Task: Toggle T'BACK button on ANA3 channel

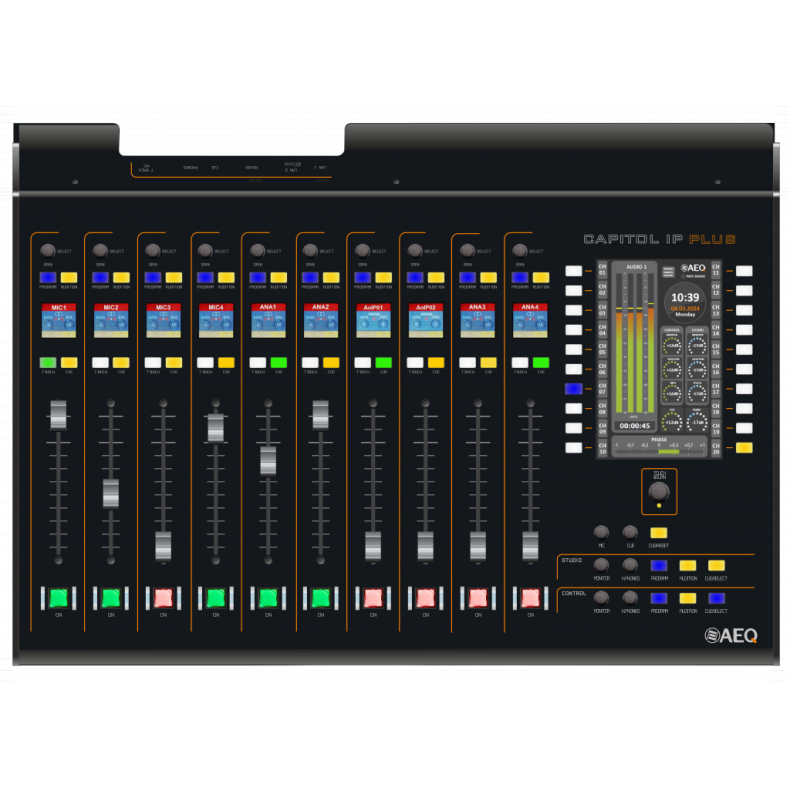Action: [x=467, y=362]
